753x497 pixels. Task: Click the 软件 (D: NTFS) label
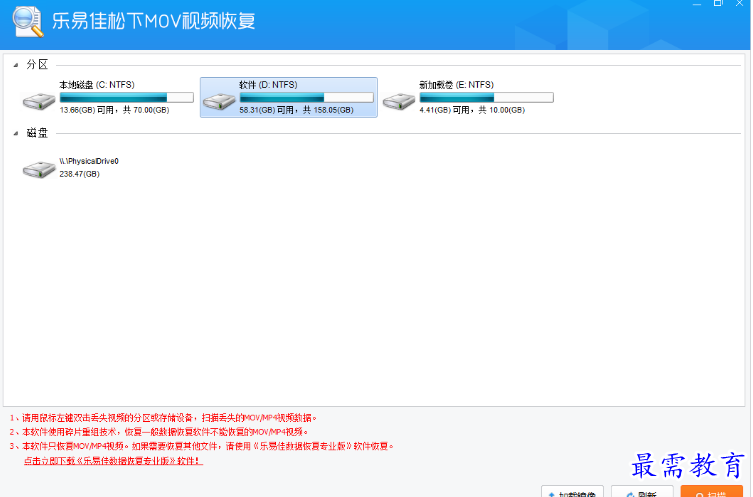point(268,85)
